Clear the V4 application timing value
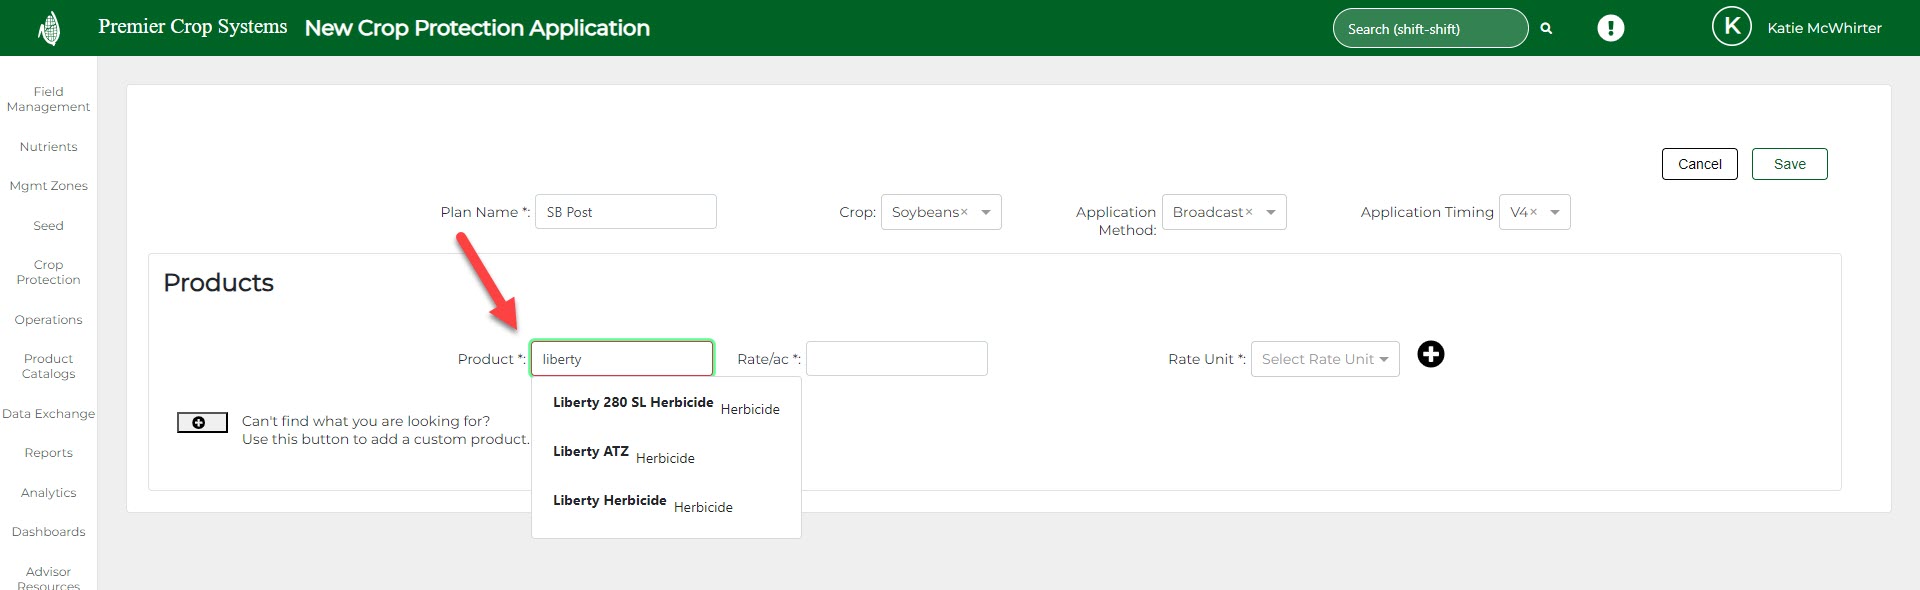 pyautogui.click(x=1533, y=213)
